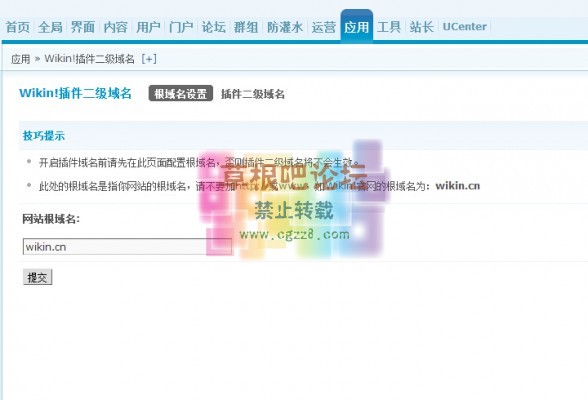588x400 pixels.
Task: Select the 根域名设置 sub-tab
Action: point(181,94)
